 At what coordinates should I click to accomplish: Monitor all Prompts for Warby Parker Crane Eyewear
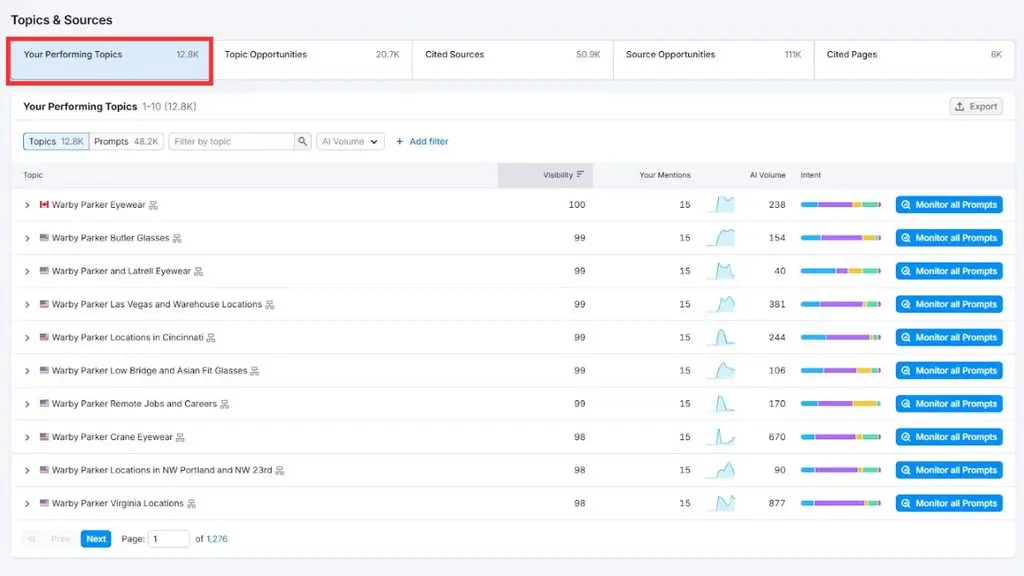(949, 437)
